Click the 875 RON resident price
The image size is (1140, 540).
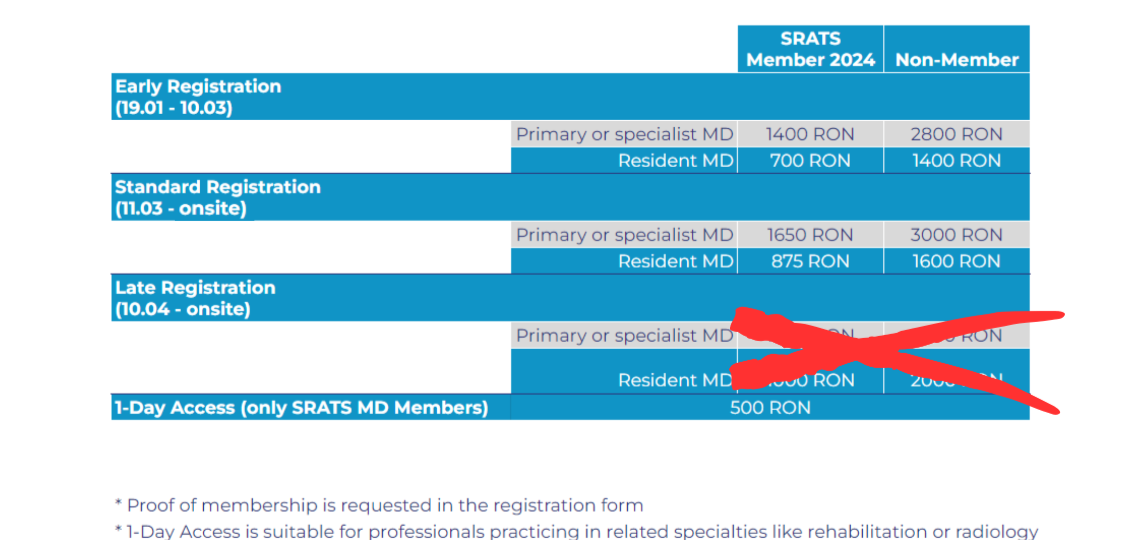click(811, 261)
